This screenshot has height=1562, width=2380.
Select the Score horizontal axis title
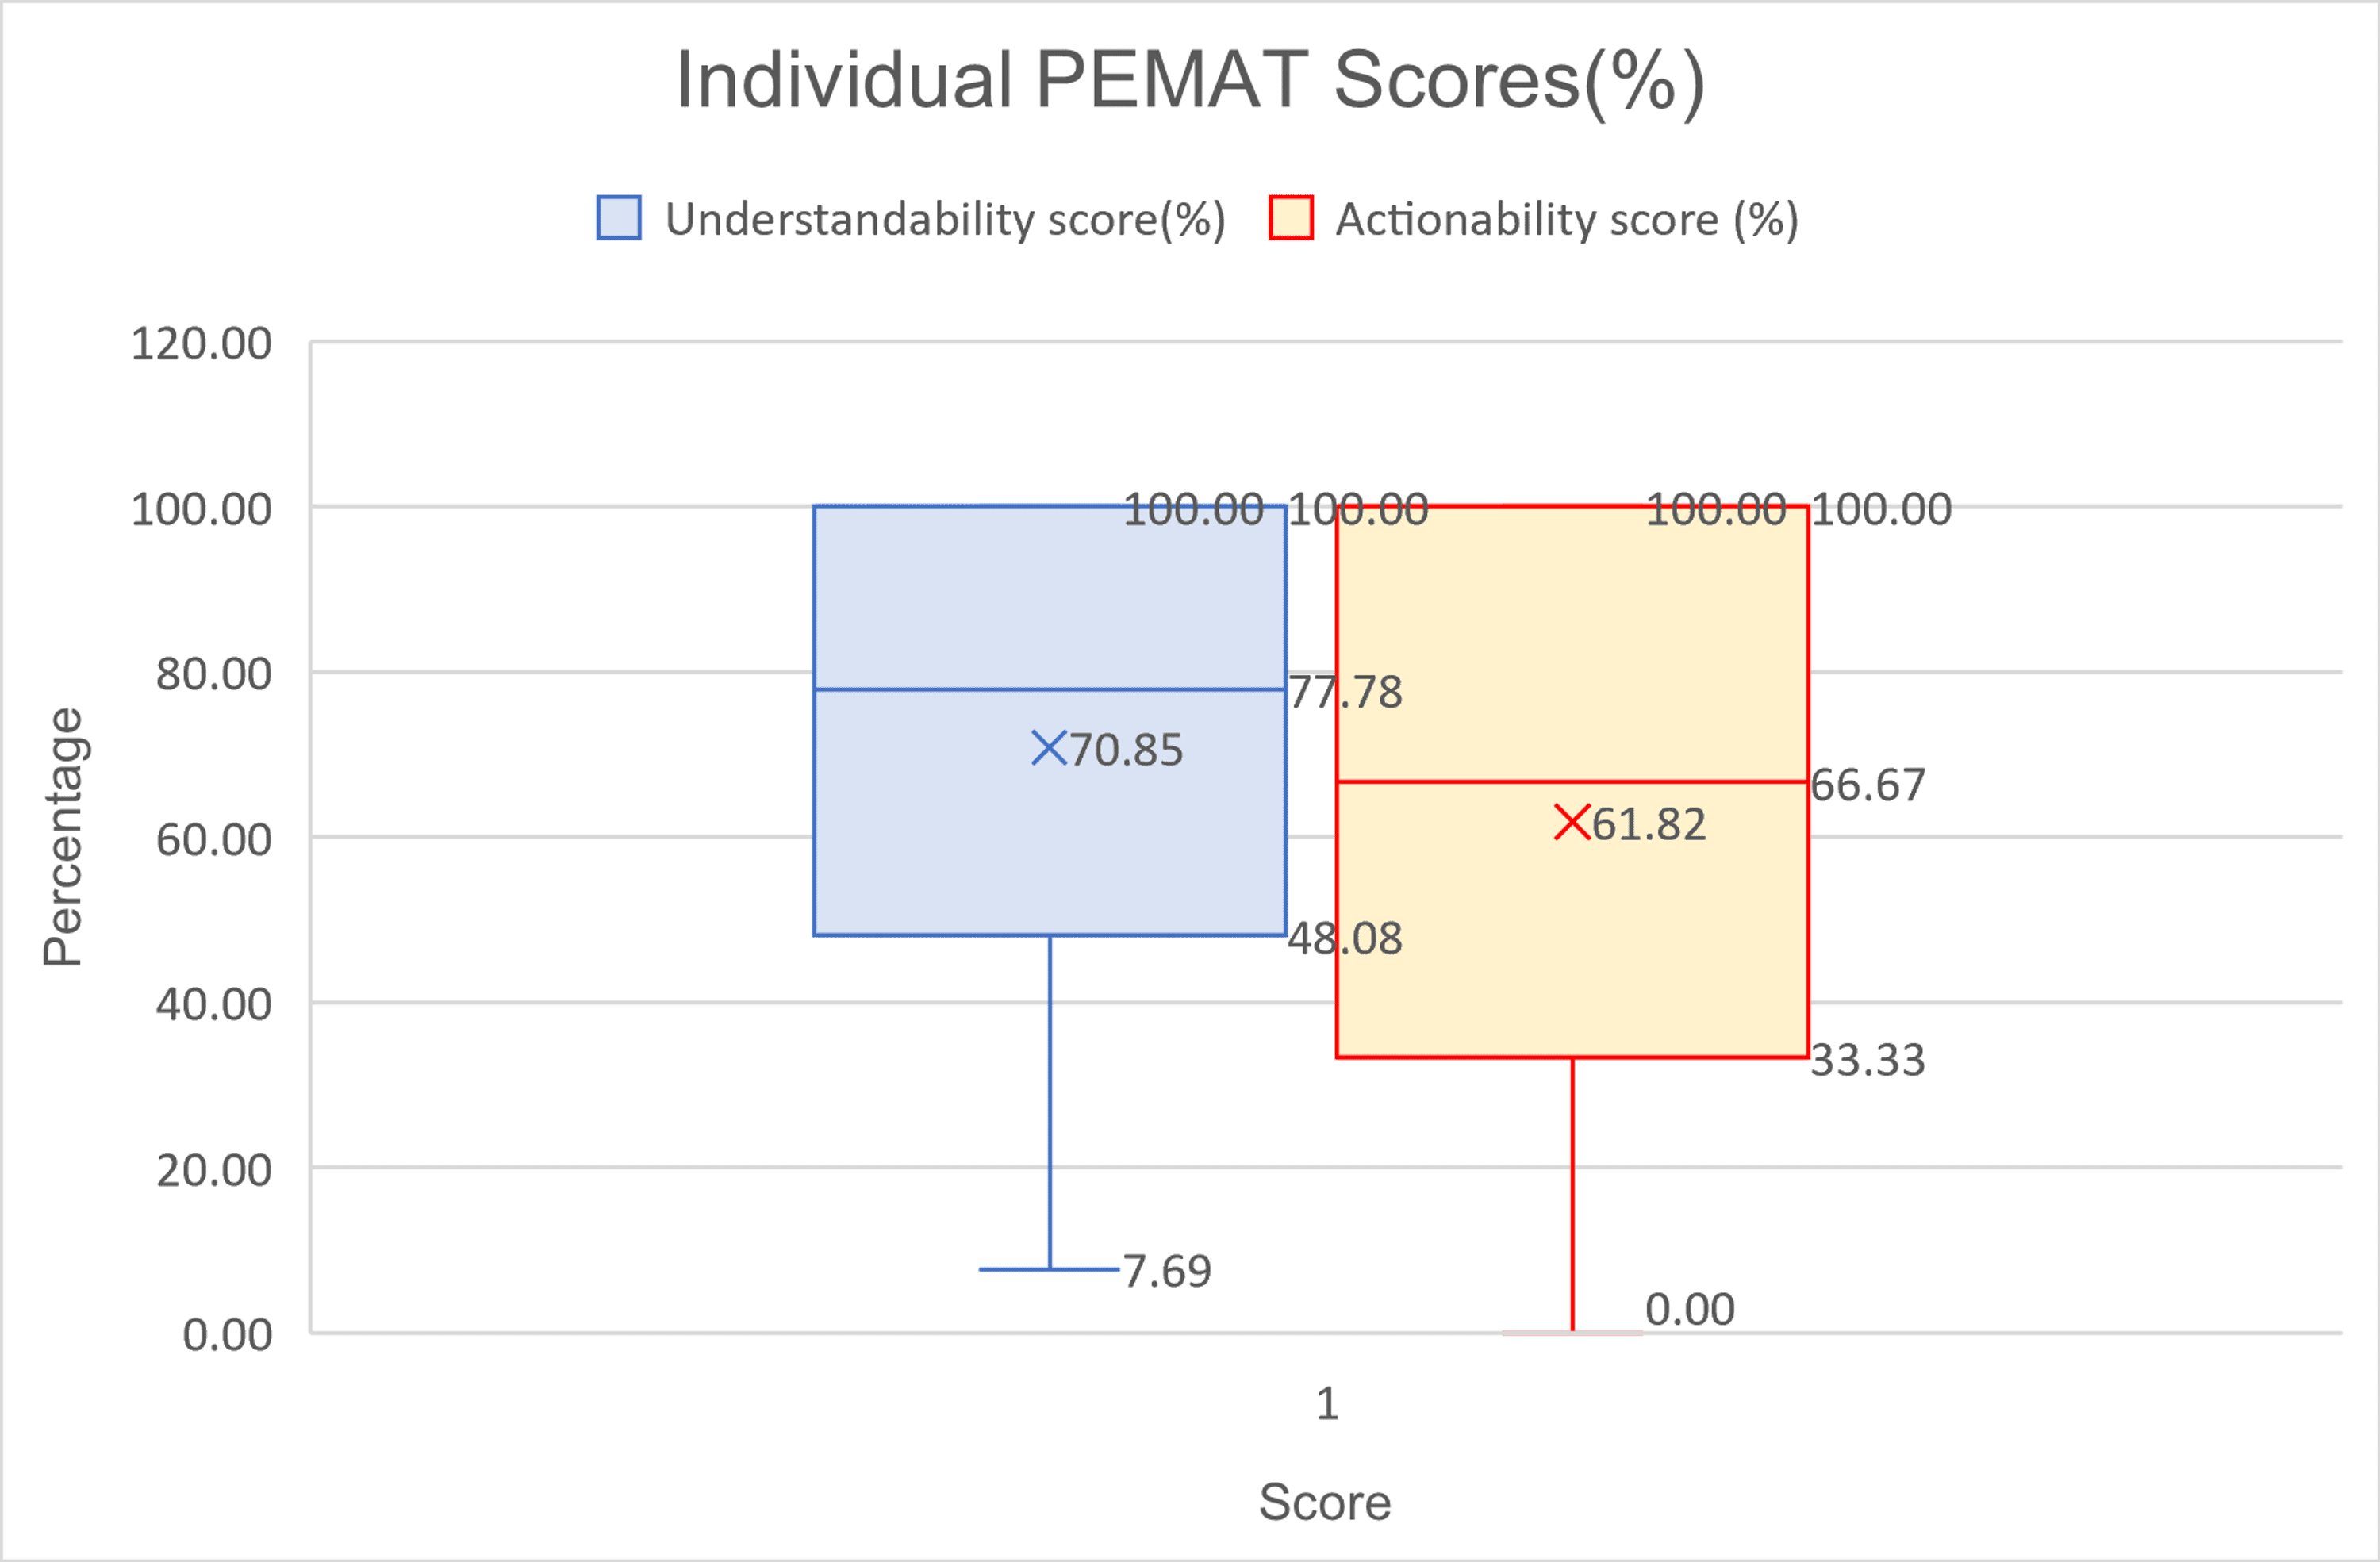(1325, 1501)
